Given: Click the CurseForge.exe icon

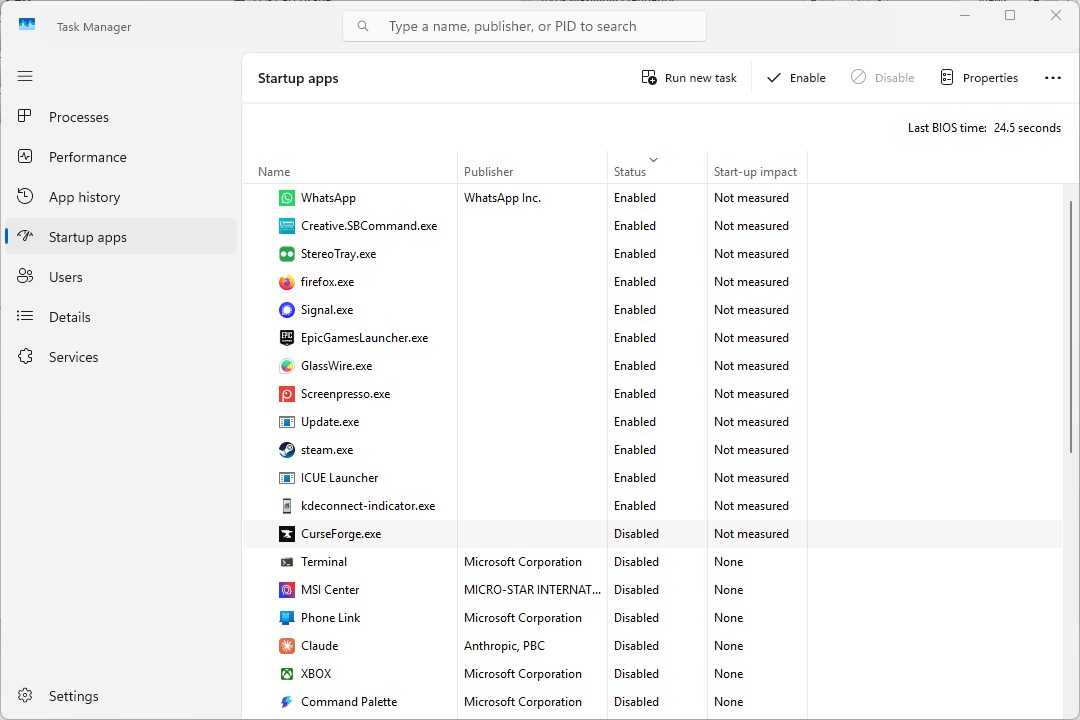Looking at the screenshot, I should click(287, 534).
